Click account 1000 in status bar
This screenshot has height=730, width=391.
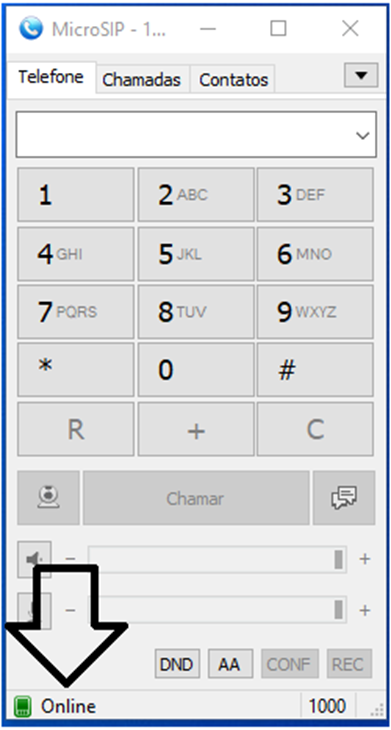(x=327, y=707)
